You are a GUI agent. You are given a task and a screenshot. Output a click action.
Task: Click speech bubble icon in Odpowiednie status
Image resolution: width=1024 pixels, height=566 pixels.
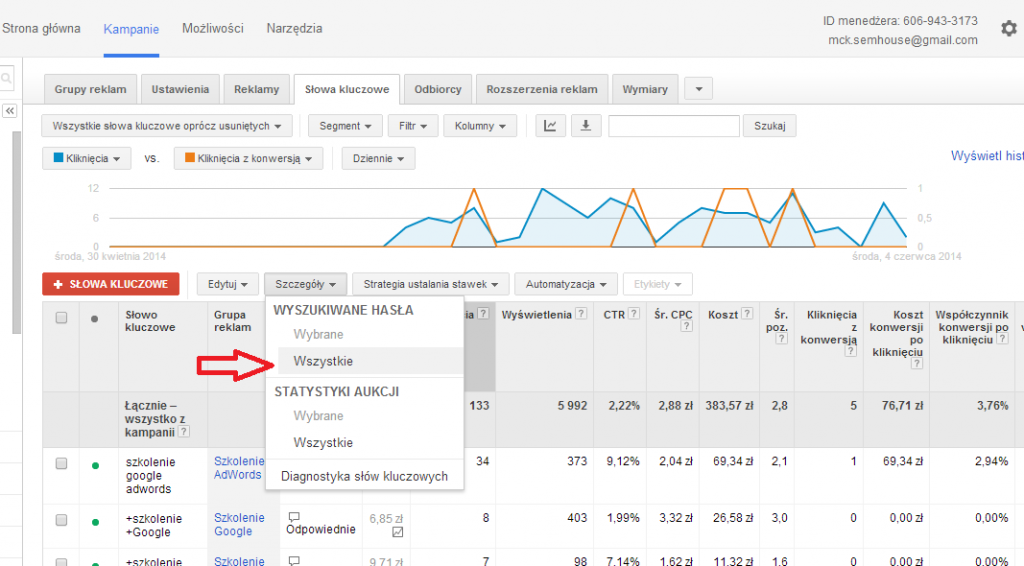294,517
